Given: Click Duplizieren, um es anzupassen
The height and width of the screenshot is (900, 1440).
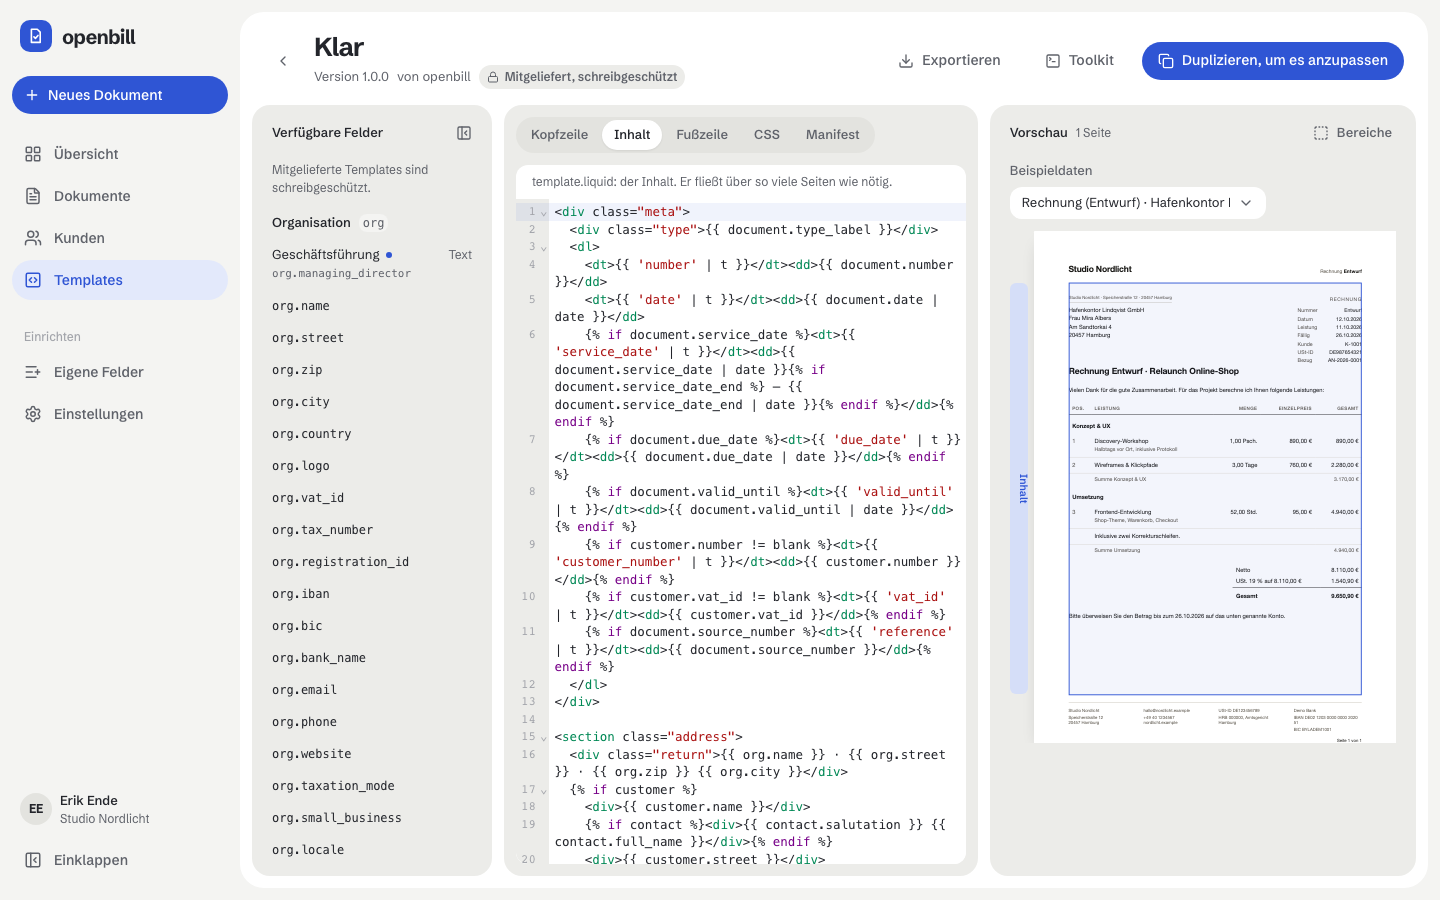Looking at the screenshot, I should (1273, 61).
